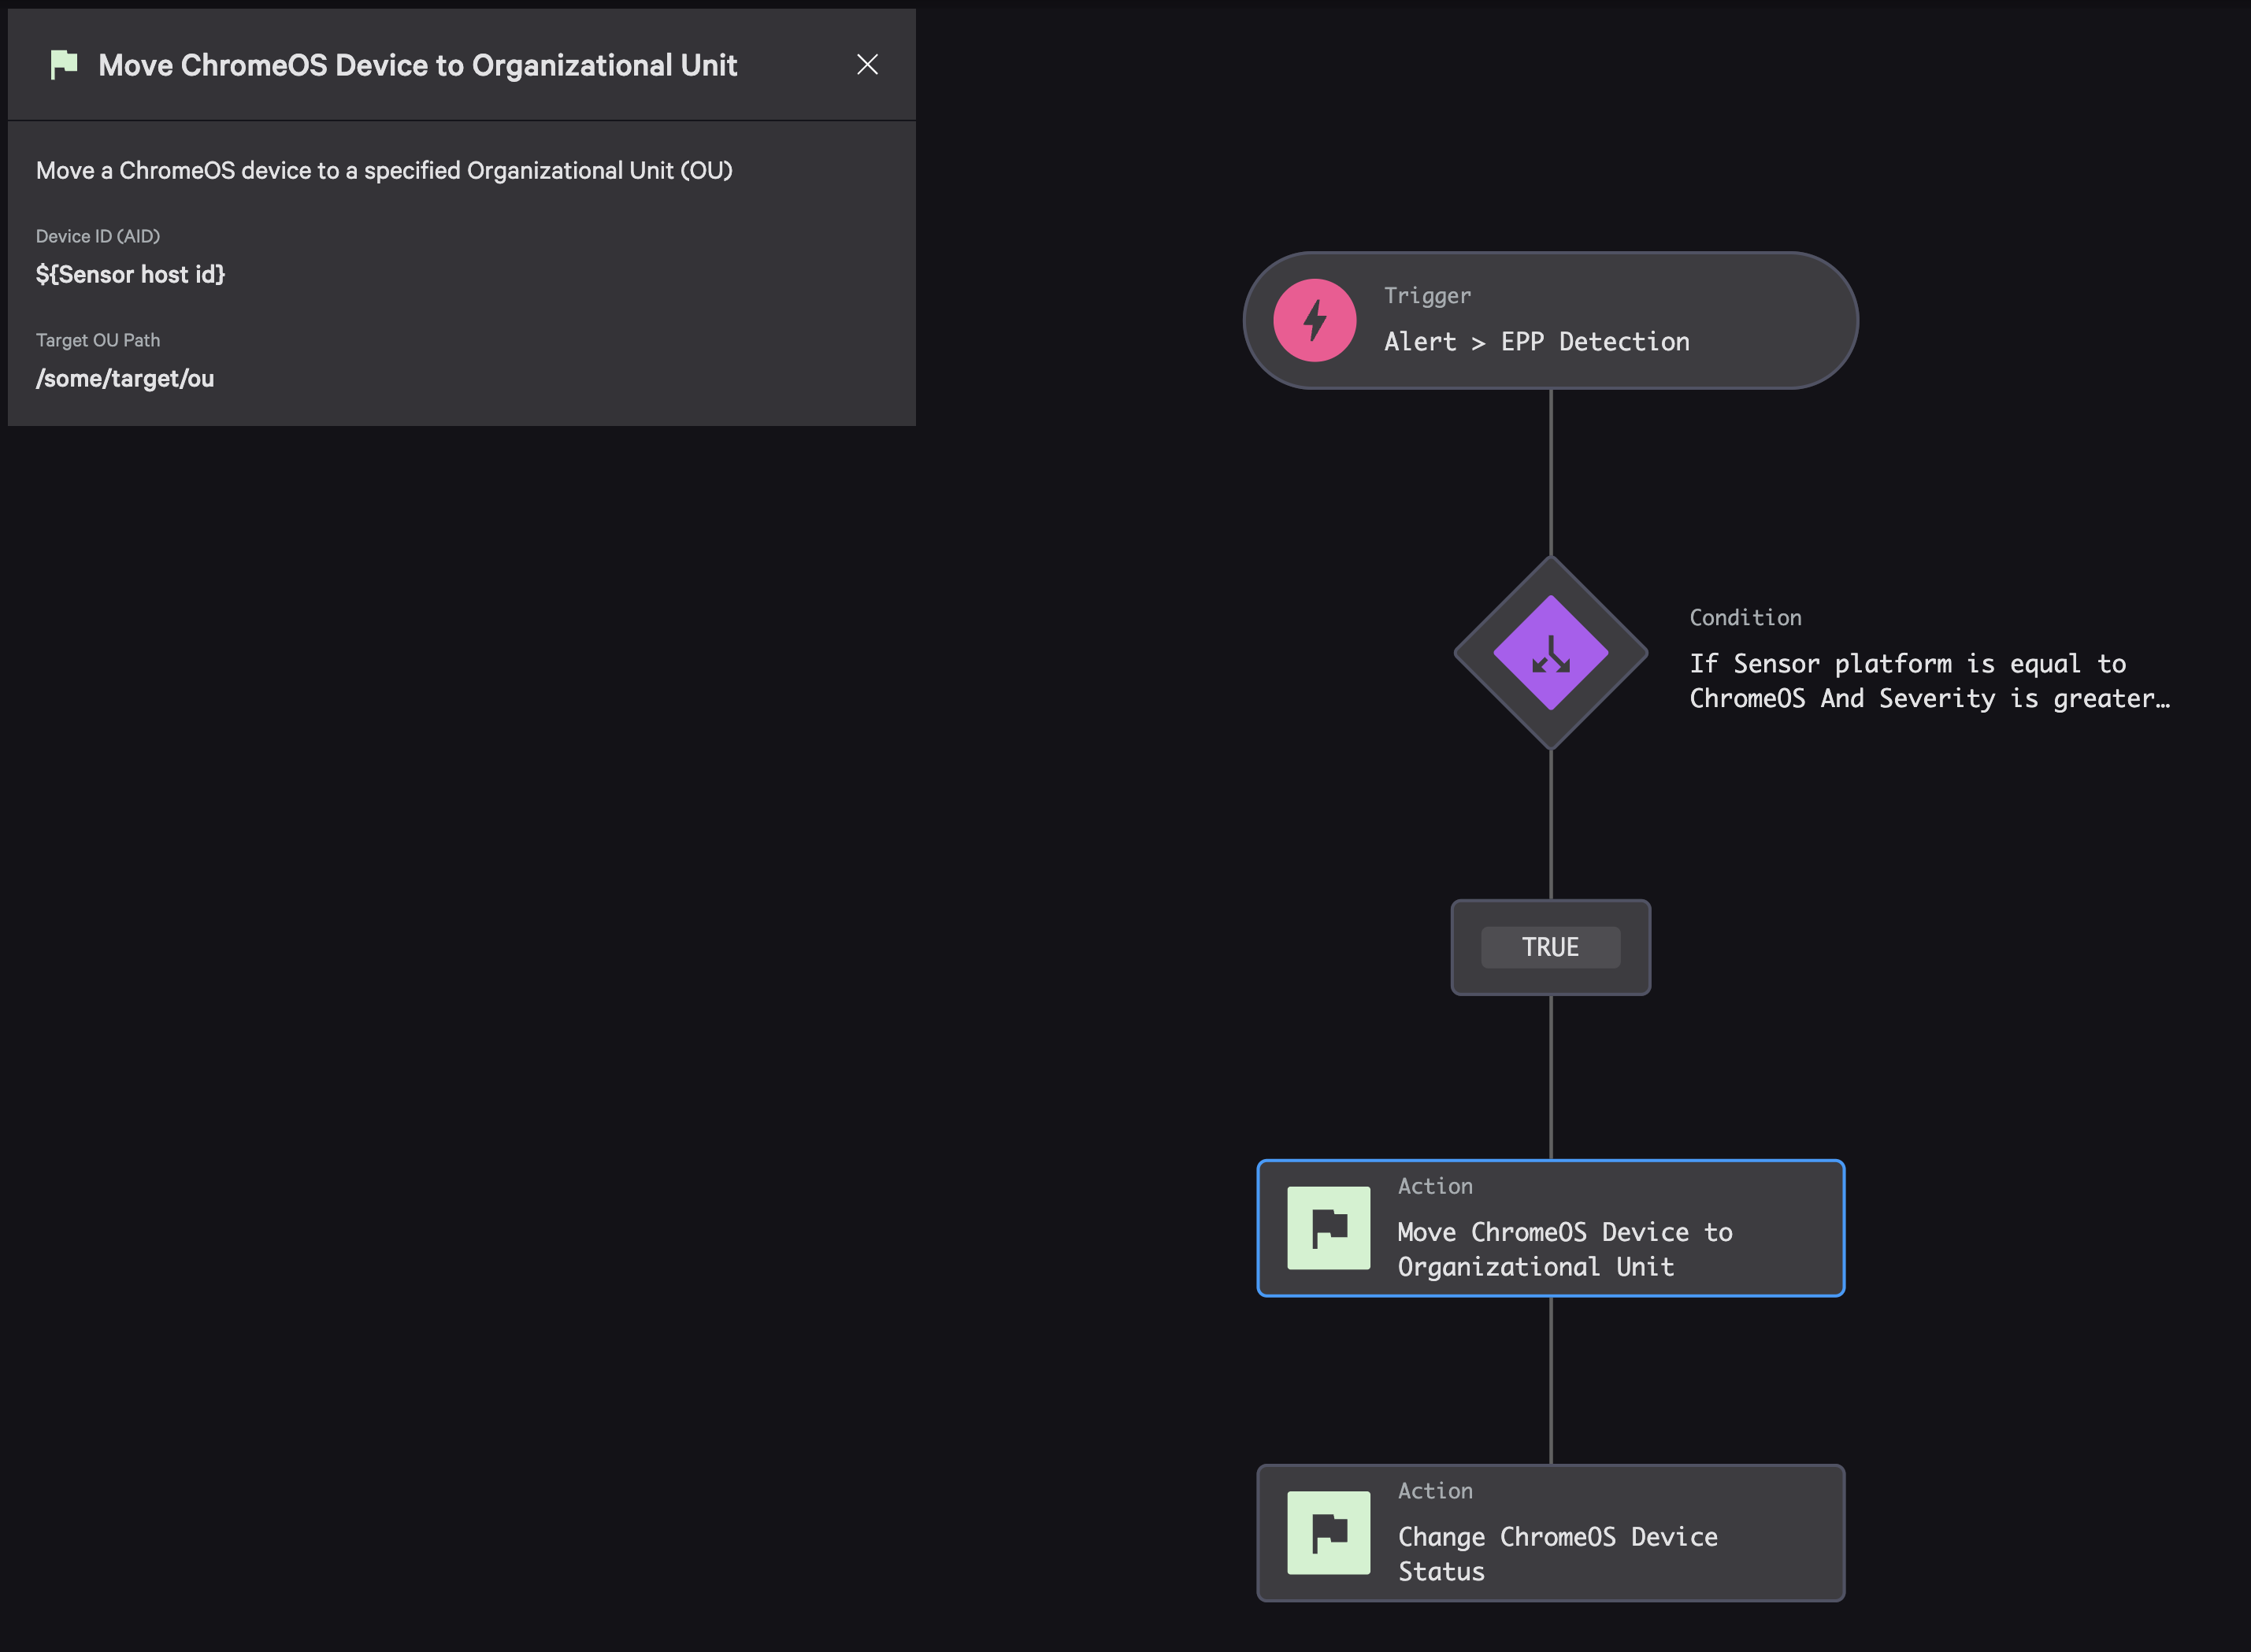Click the /some/target/ou path value
Viewport: 2251px width, 1652px height.
coord(125,378)
